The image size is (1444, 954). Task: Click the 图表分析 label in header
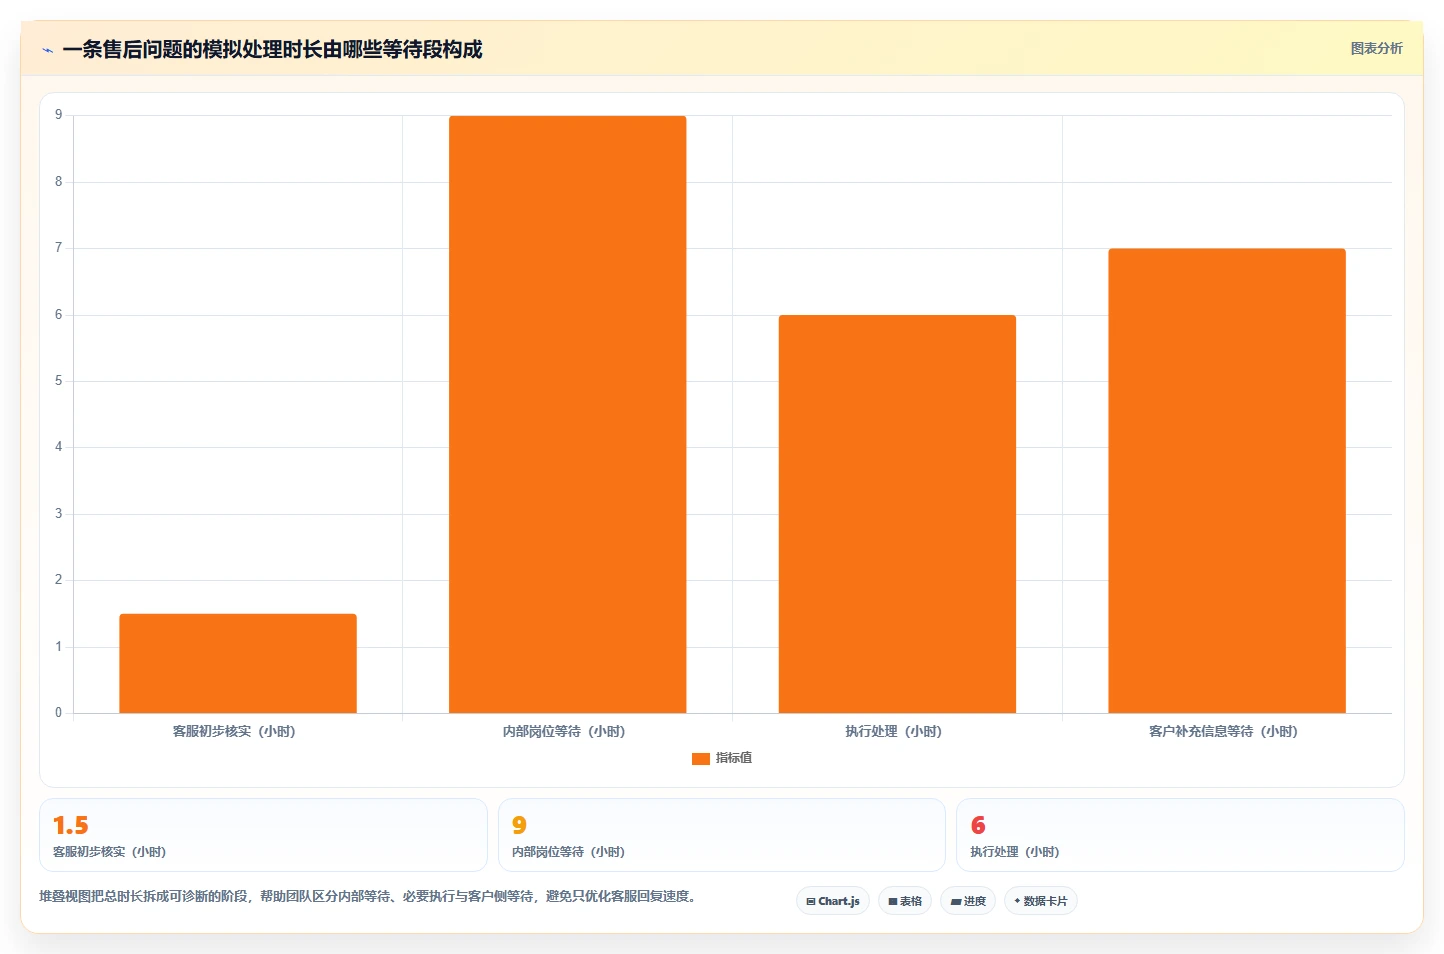(1376, 48)
